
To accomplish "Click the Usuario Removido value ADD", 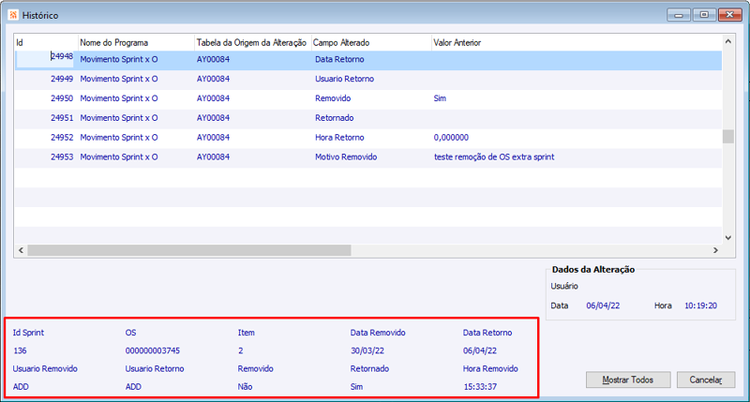I will (x=21, y=387).
